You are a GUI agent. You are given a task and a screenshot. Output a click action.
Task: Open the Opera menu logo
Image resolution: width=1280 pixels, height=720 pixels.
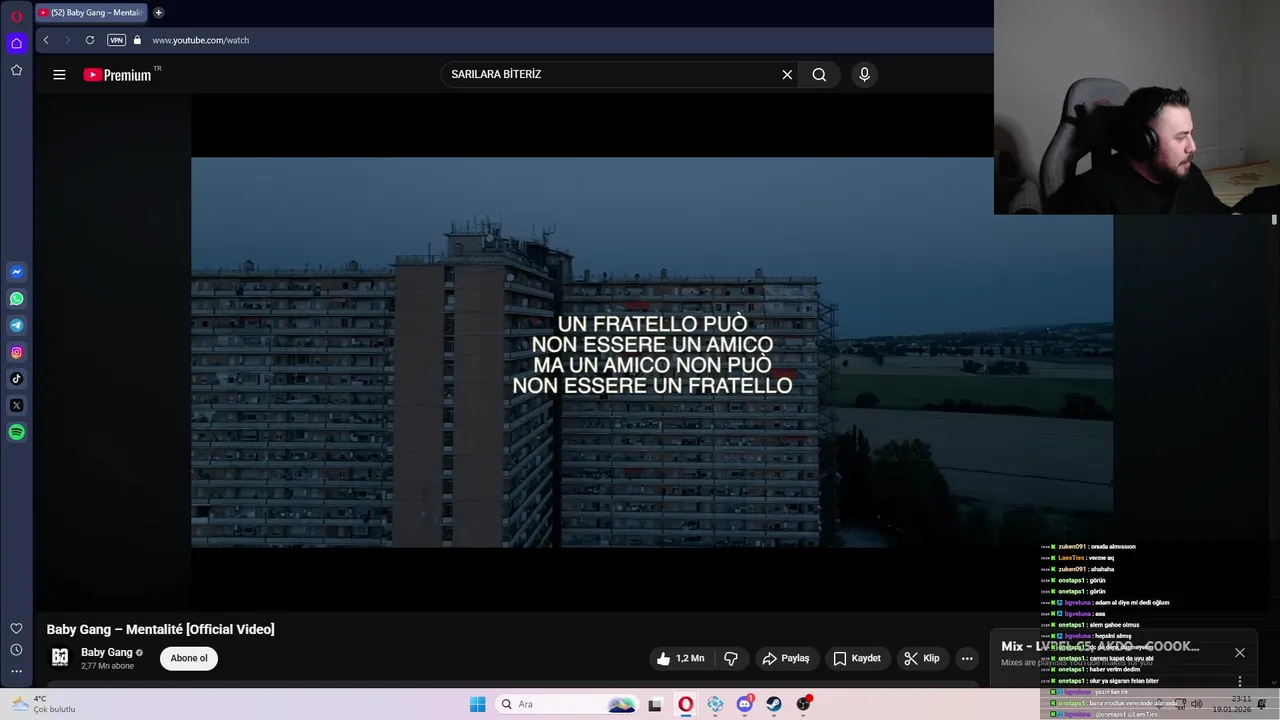pyautogui.click(x=16, y=16)
